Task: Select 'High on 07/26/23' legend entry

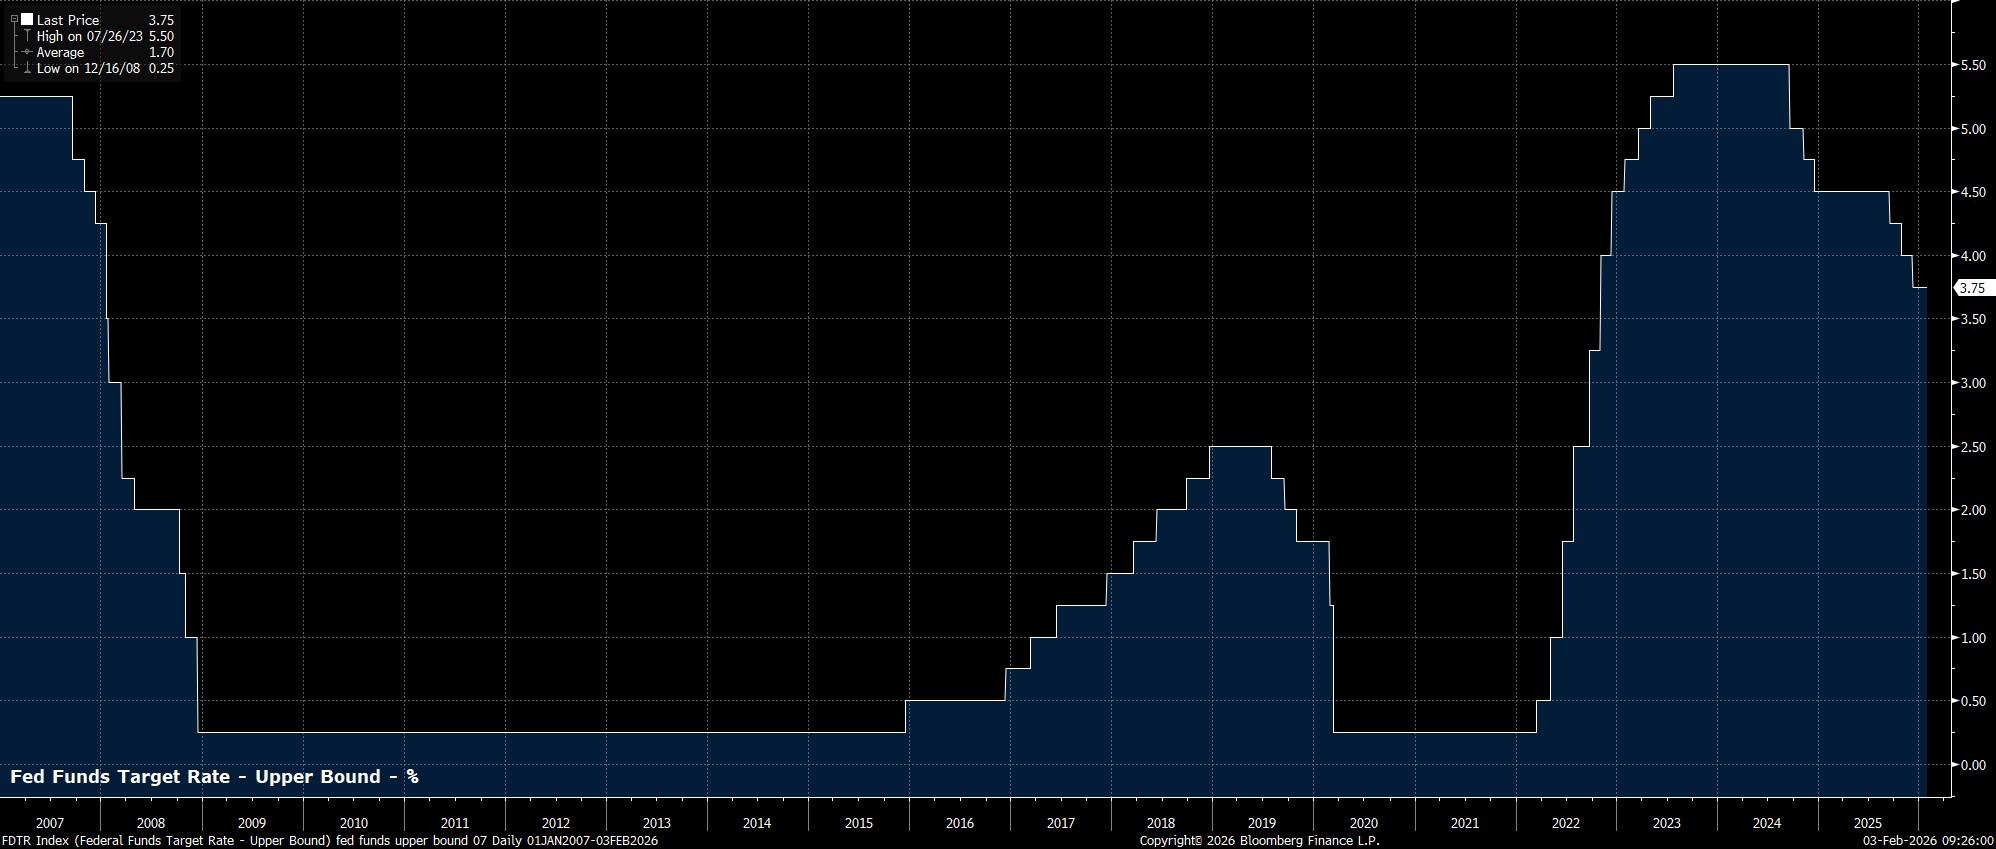Action: point(90,36)
